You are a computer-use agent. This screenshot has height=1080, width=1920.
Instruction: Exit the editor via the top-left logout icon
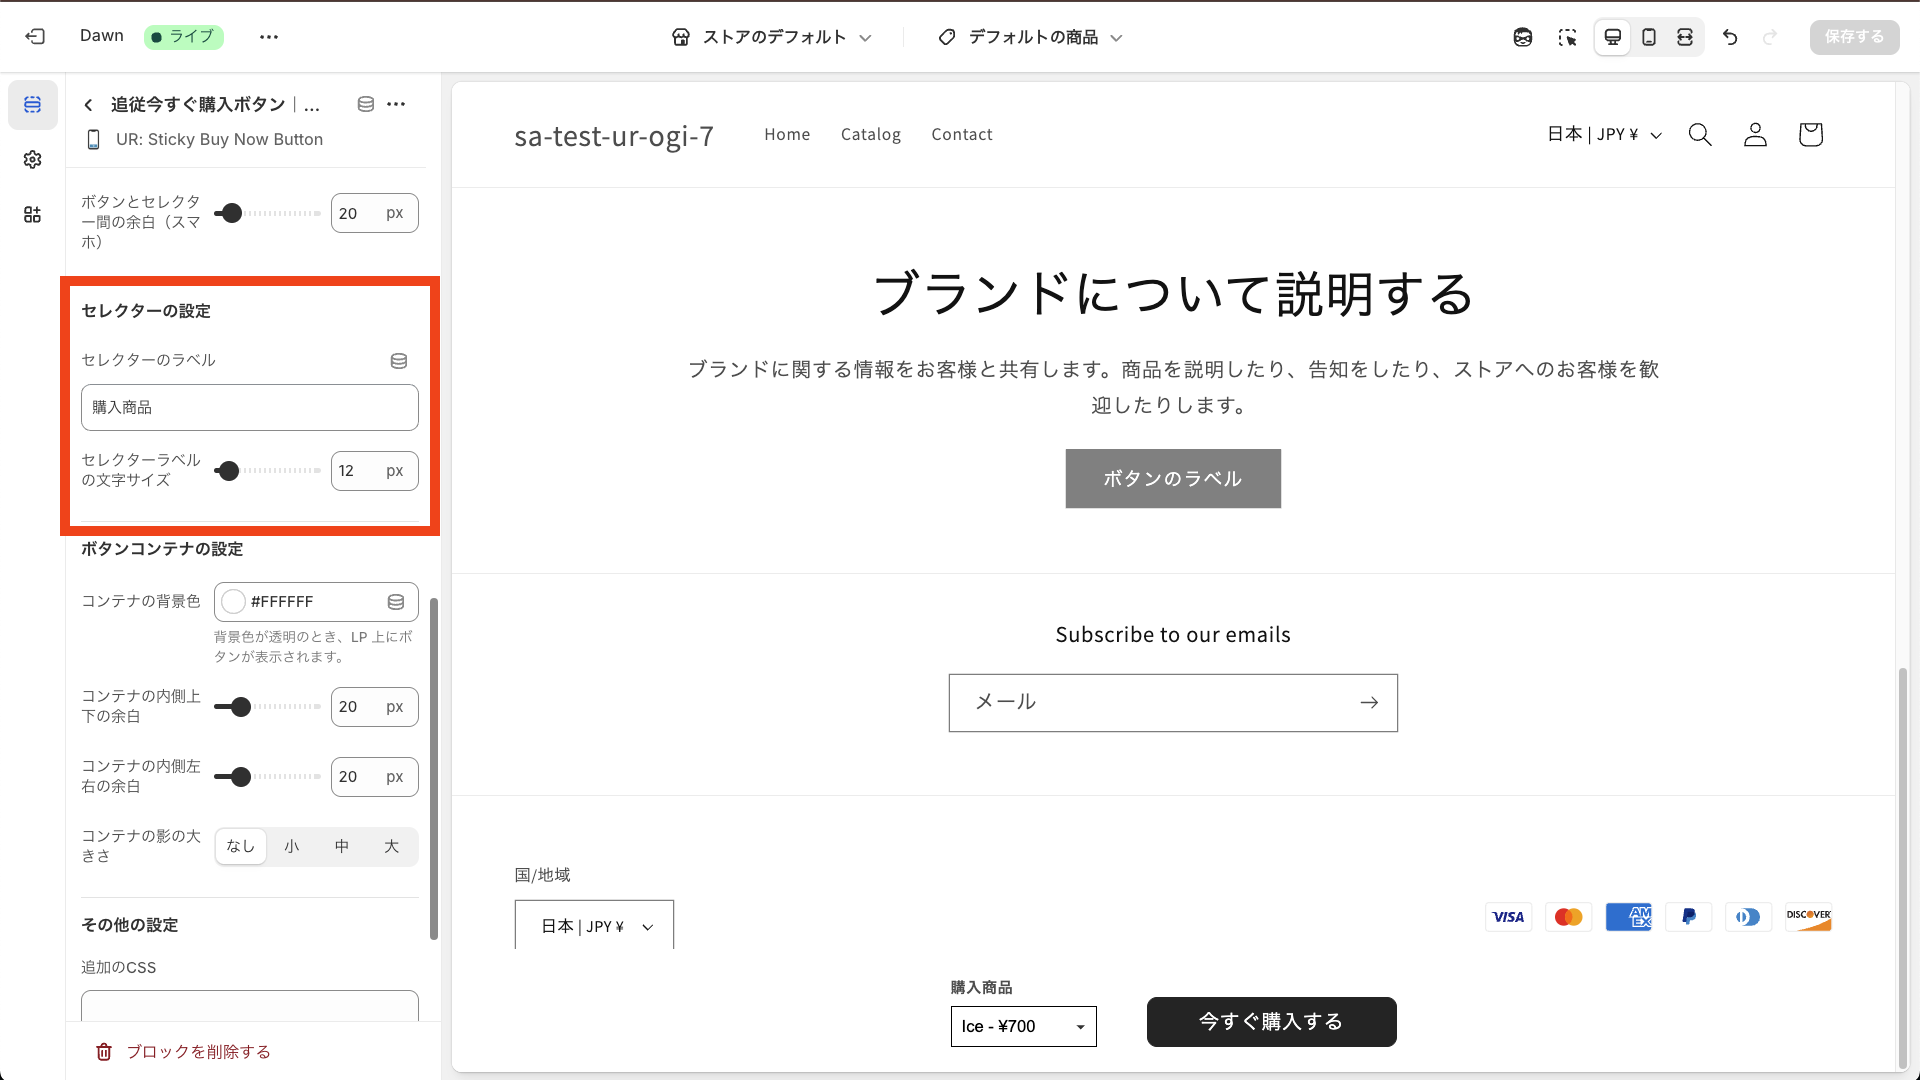click(35, 36)
